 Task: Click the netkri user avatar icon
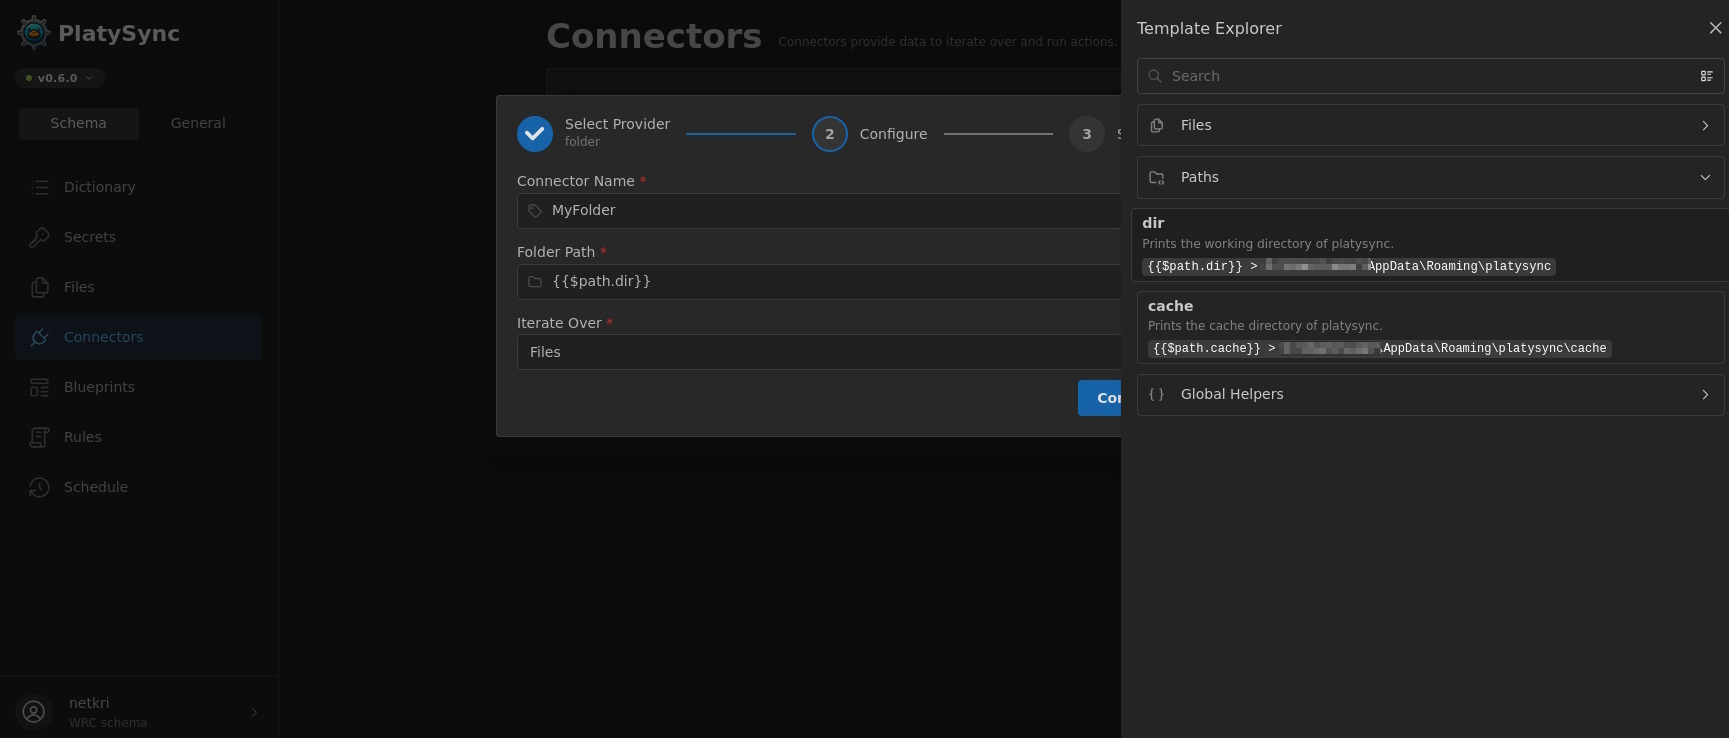pyautogui.click(x=34, y=711)
